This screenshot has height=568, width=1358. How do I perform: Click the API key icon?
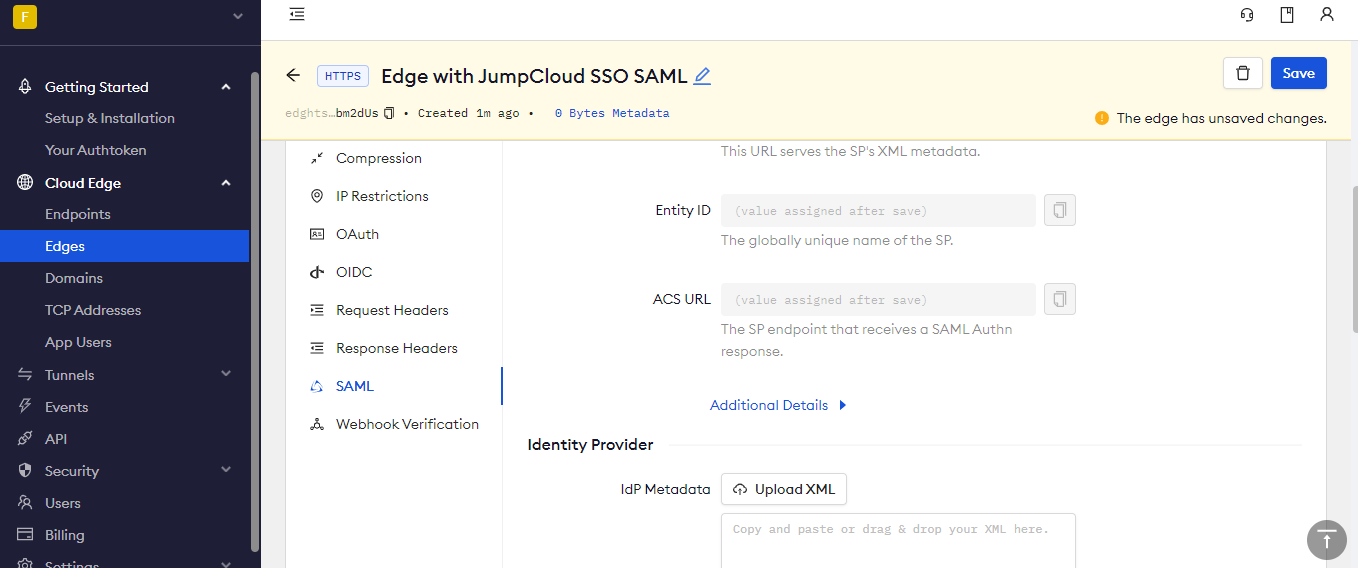pos(25,439)
